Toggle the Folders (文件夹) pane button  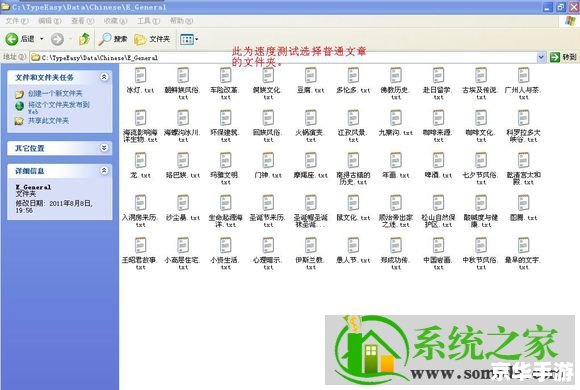click(x=152, y=39)
